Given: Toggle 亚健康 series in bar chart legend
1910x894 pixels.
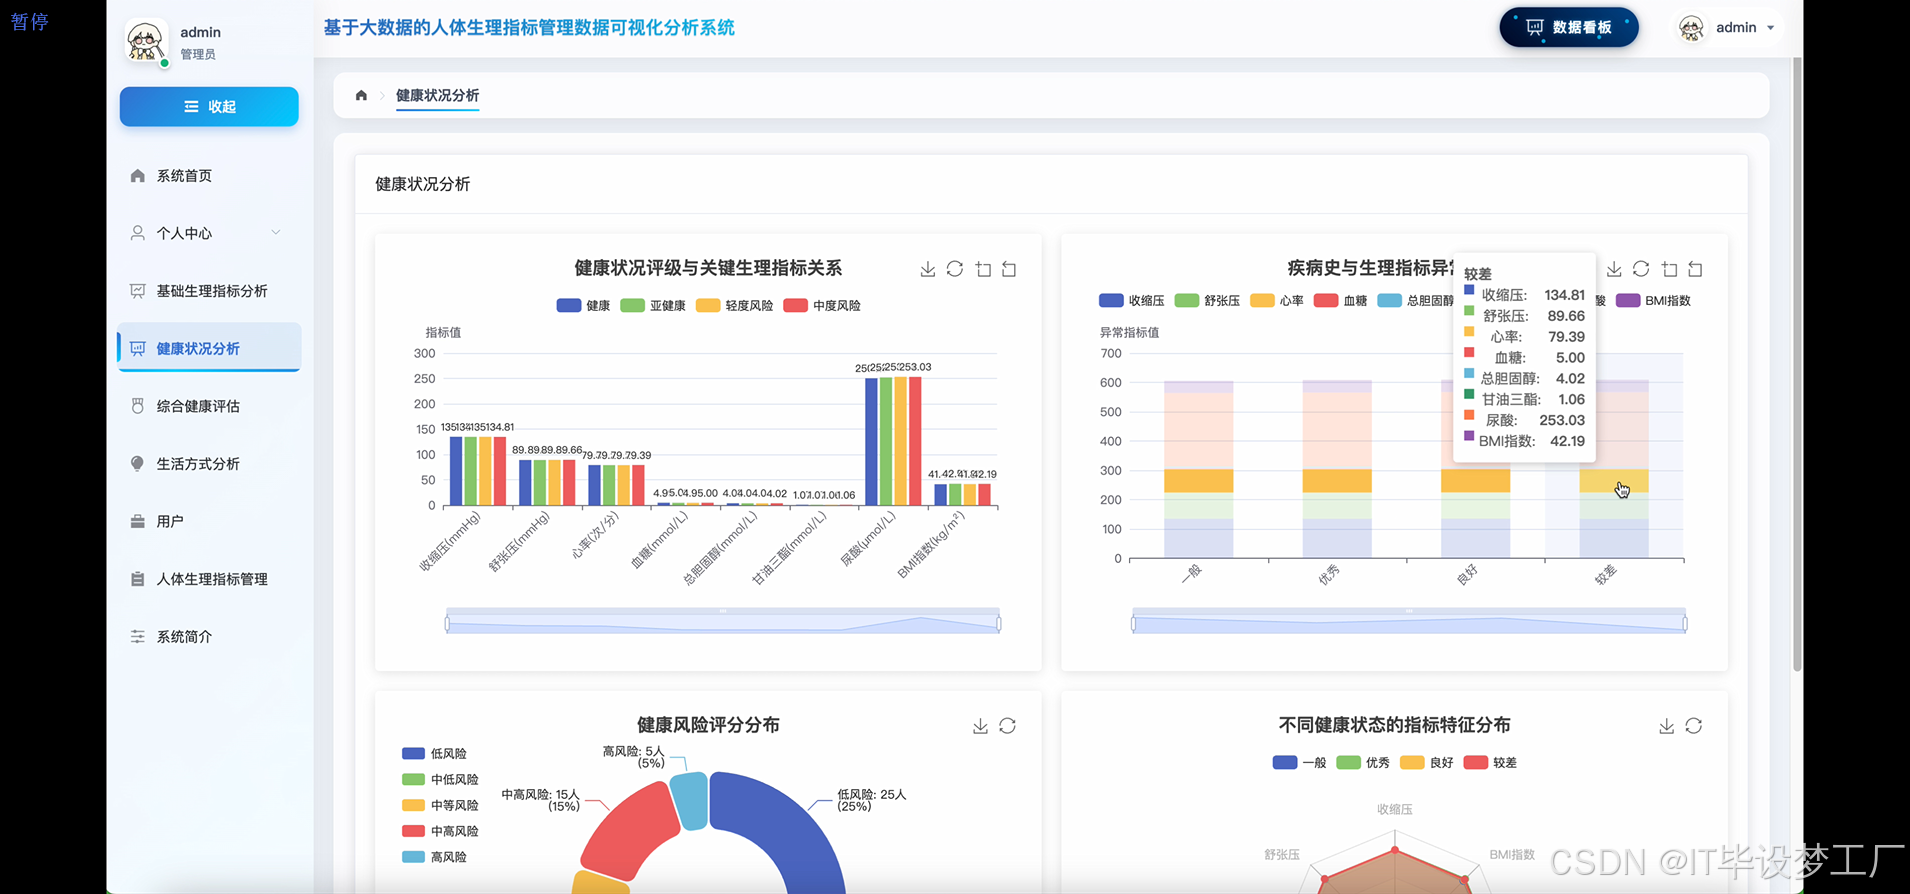Looking at the screenshot, I should click(x=653, y=306).
